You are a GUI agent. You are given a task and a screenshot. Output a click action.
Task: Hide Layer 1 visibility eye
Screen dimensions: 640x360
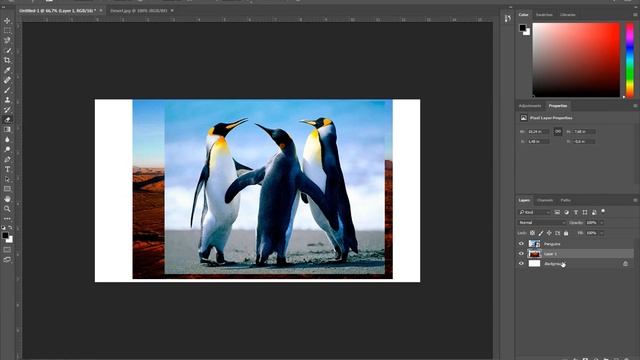click(x=521, y=253)
